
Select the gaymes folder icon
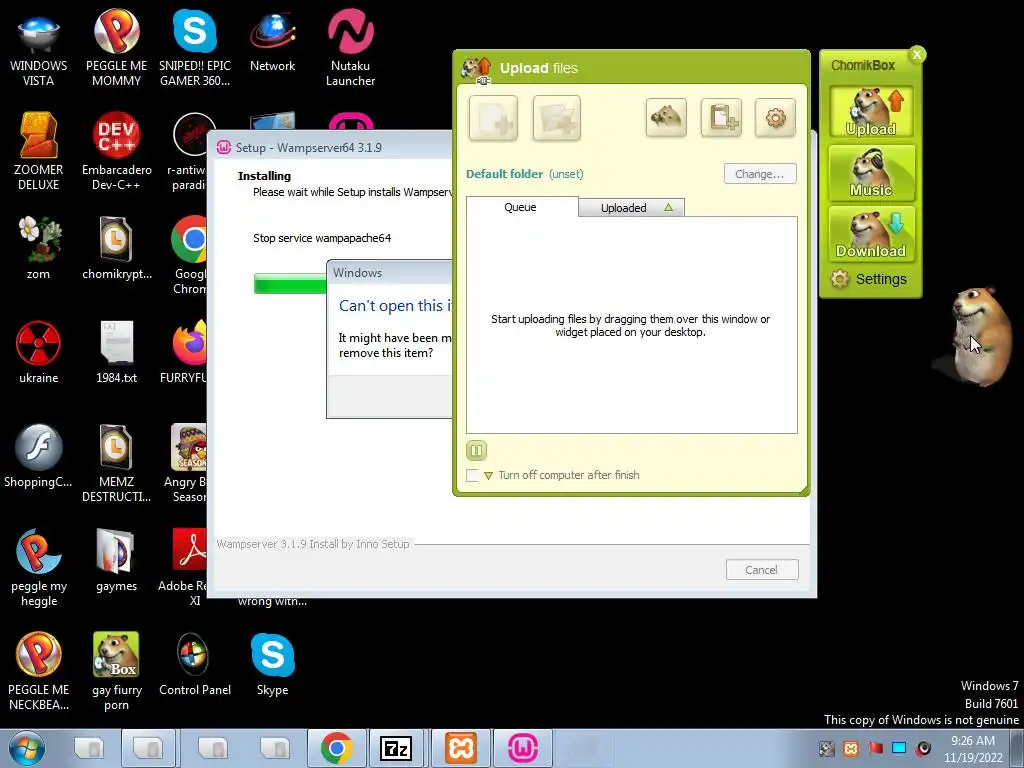[116, 560]
